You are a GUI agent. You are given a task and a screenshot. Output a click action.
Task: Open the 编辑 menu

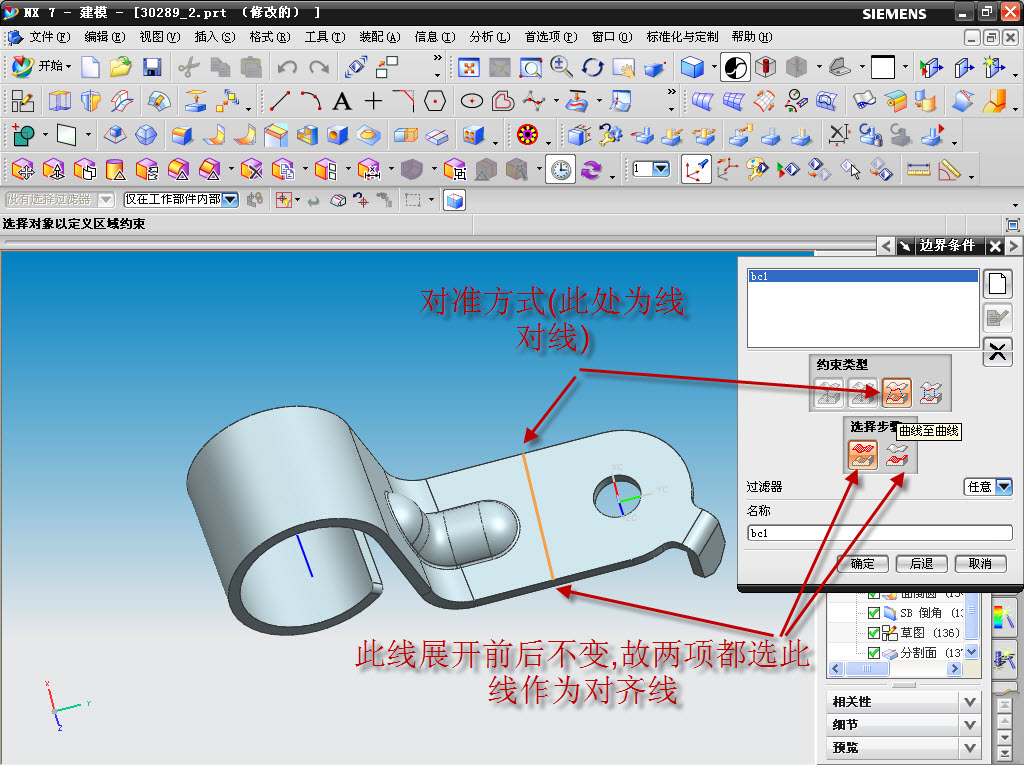pos(104,37)
